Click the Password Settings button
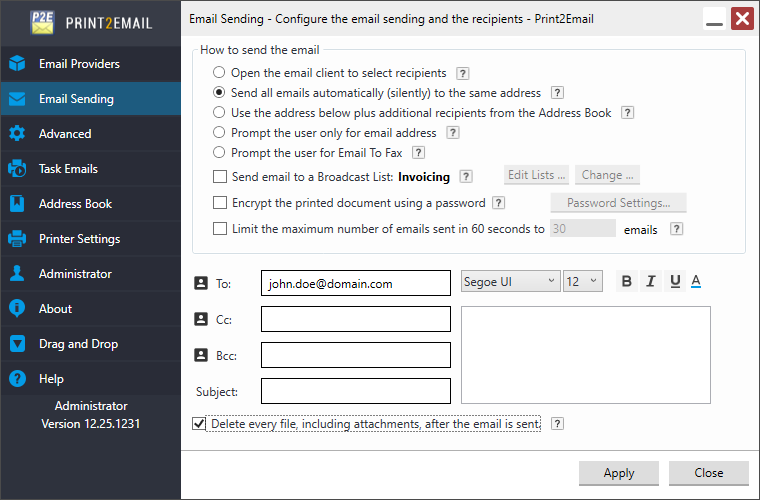The width and height of the screenshot is (760, 500). (x=618, y=203)
